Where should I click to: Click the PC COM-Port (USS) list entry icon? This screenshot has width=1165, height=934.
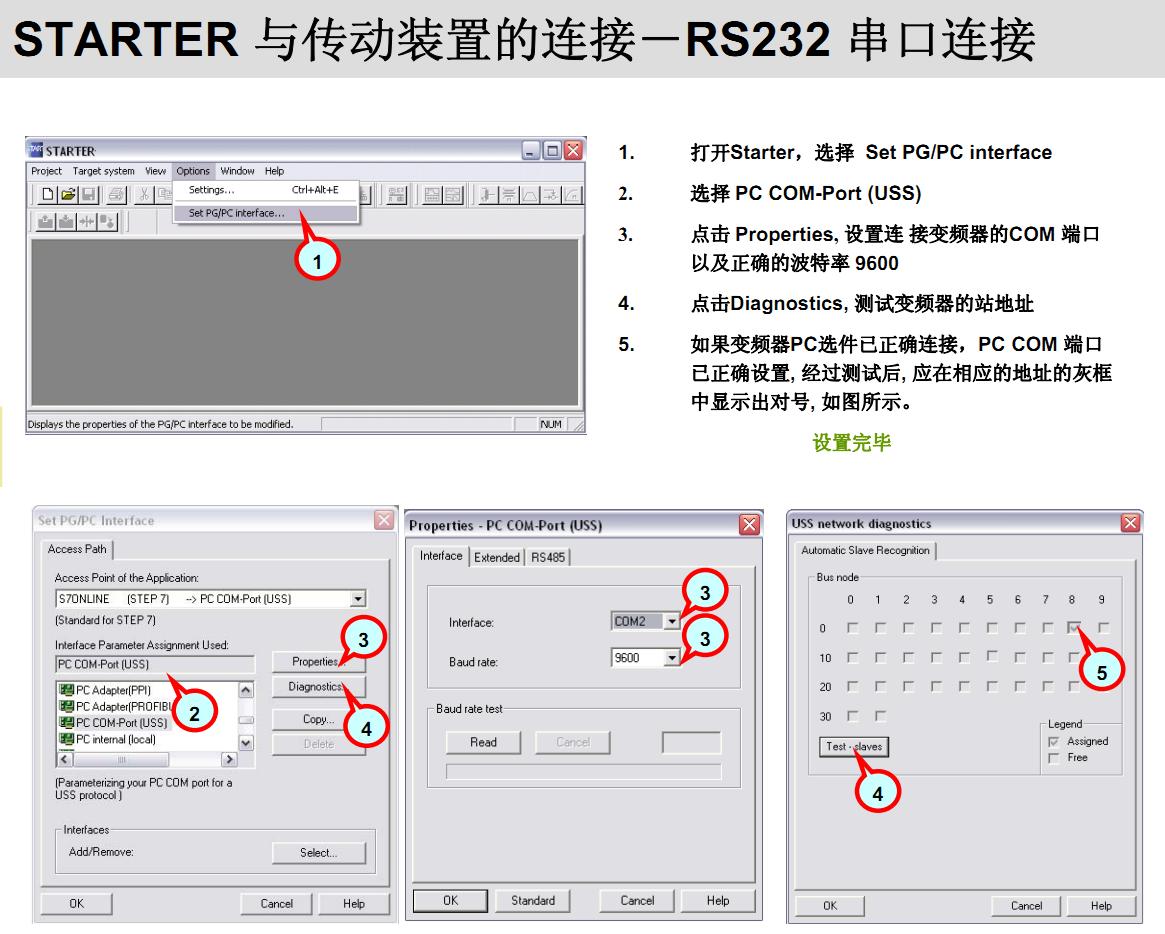click(x=66, y=722)
